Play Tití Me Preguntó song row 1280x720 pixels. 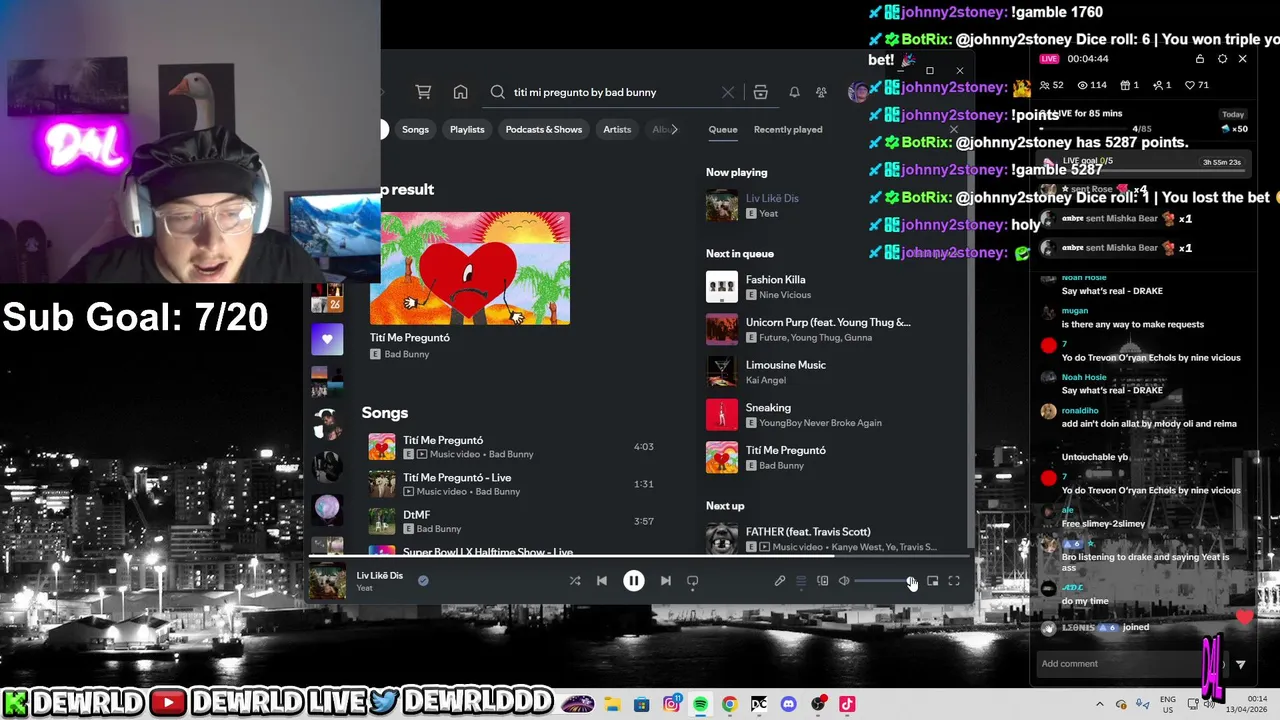click(510, 447)
